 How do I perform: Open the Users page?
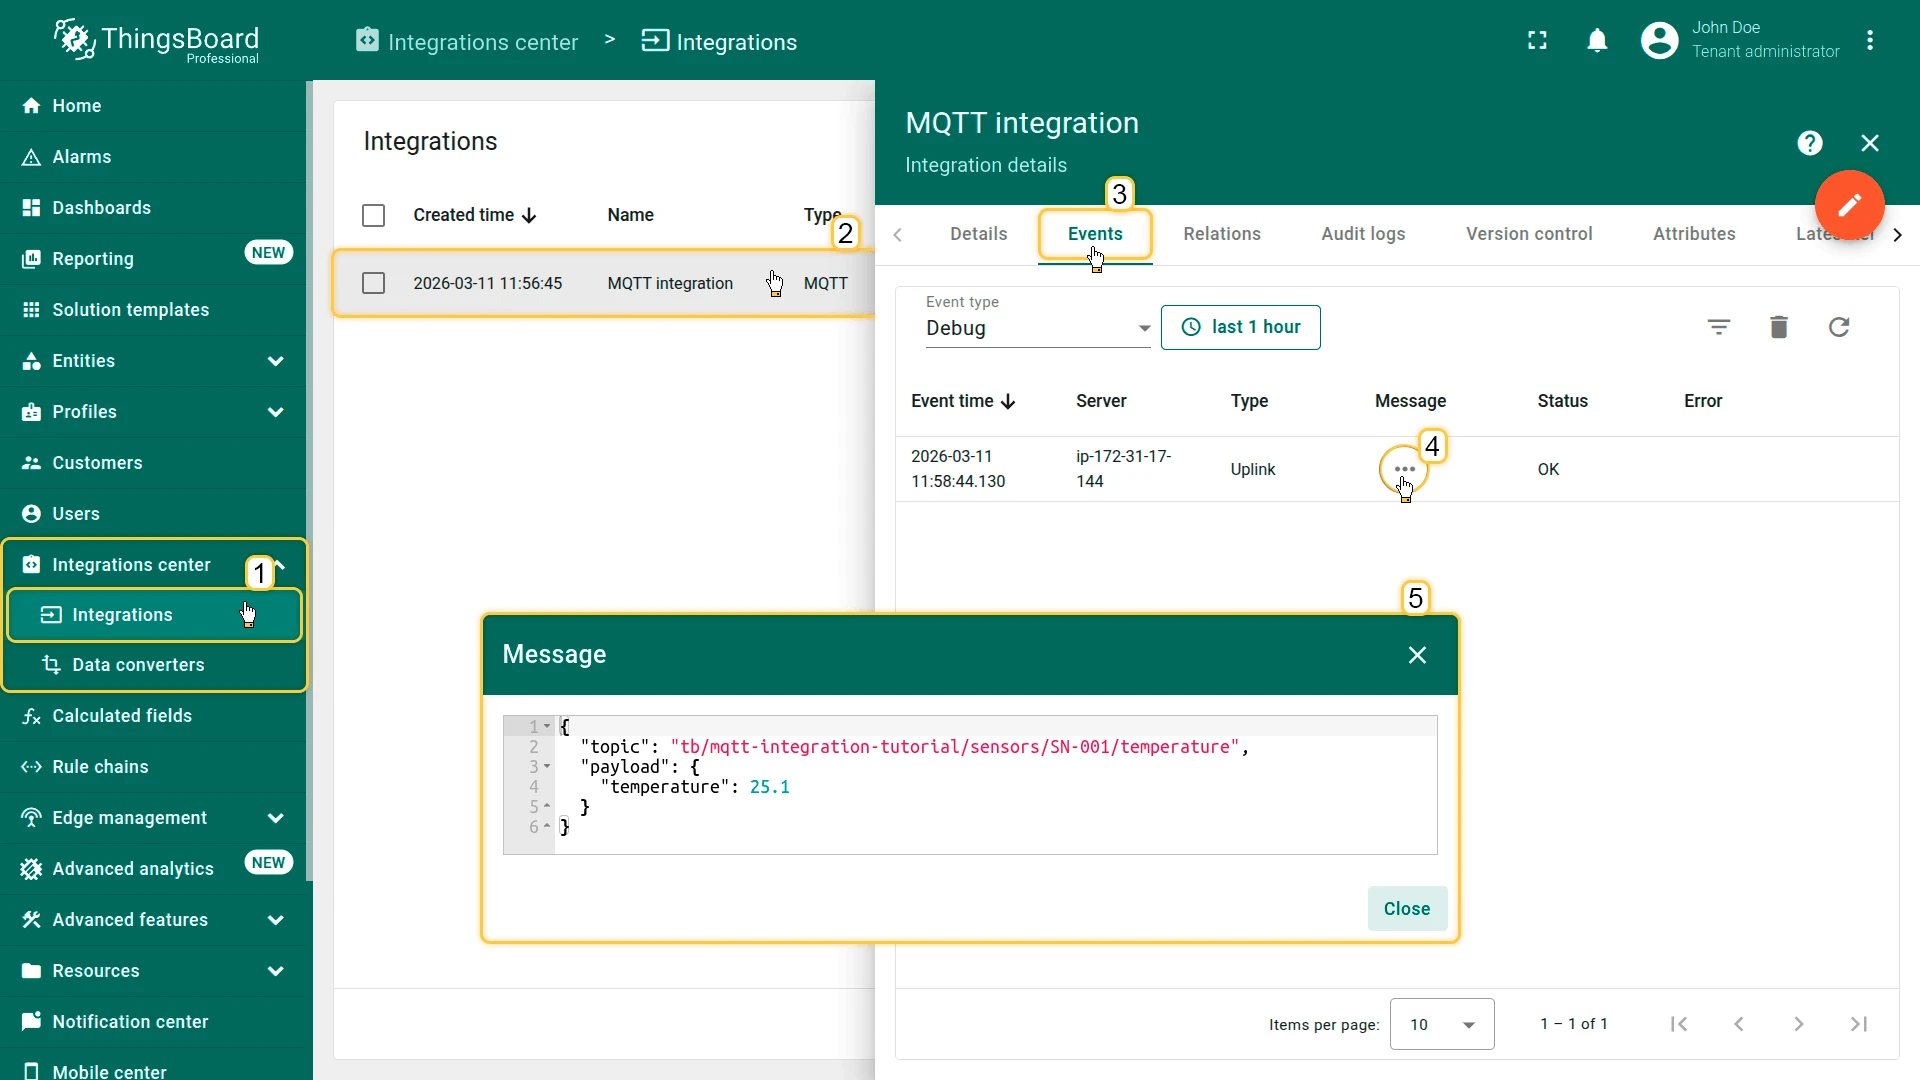(x=153, y=514)
